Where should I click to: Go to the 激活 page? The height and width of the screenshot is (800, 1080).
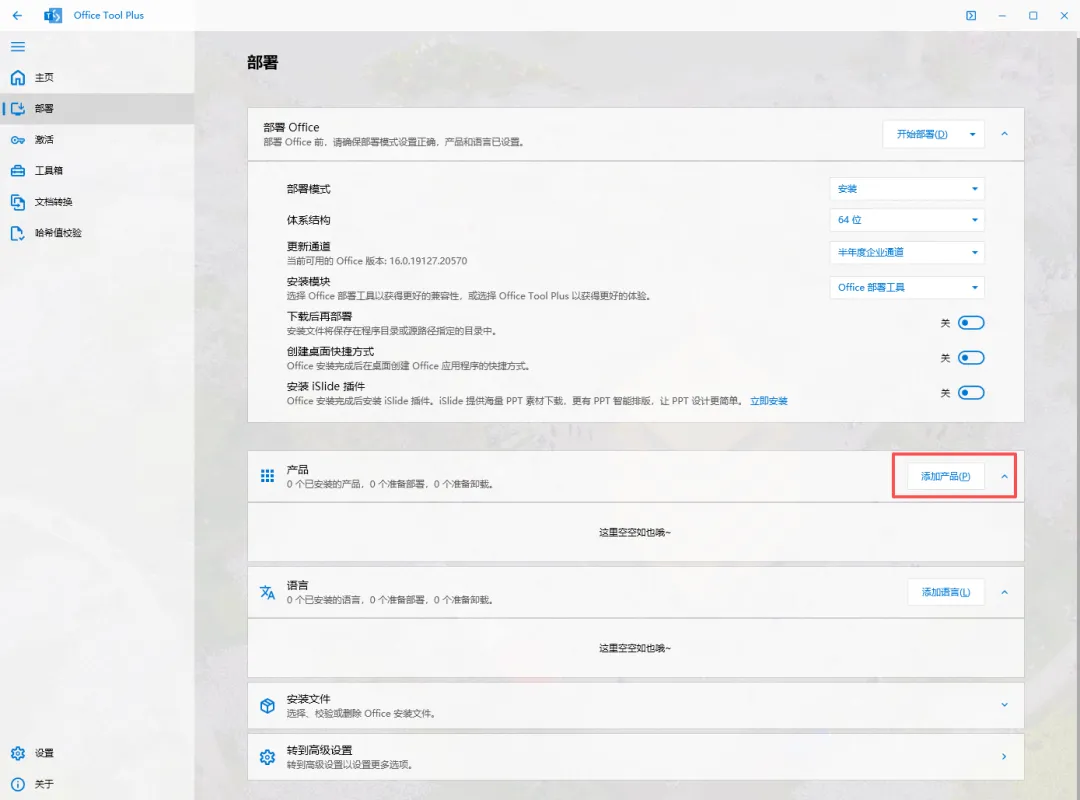pos(97,139)
